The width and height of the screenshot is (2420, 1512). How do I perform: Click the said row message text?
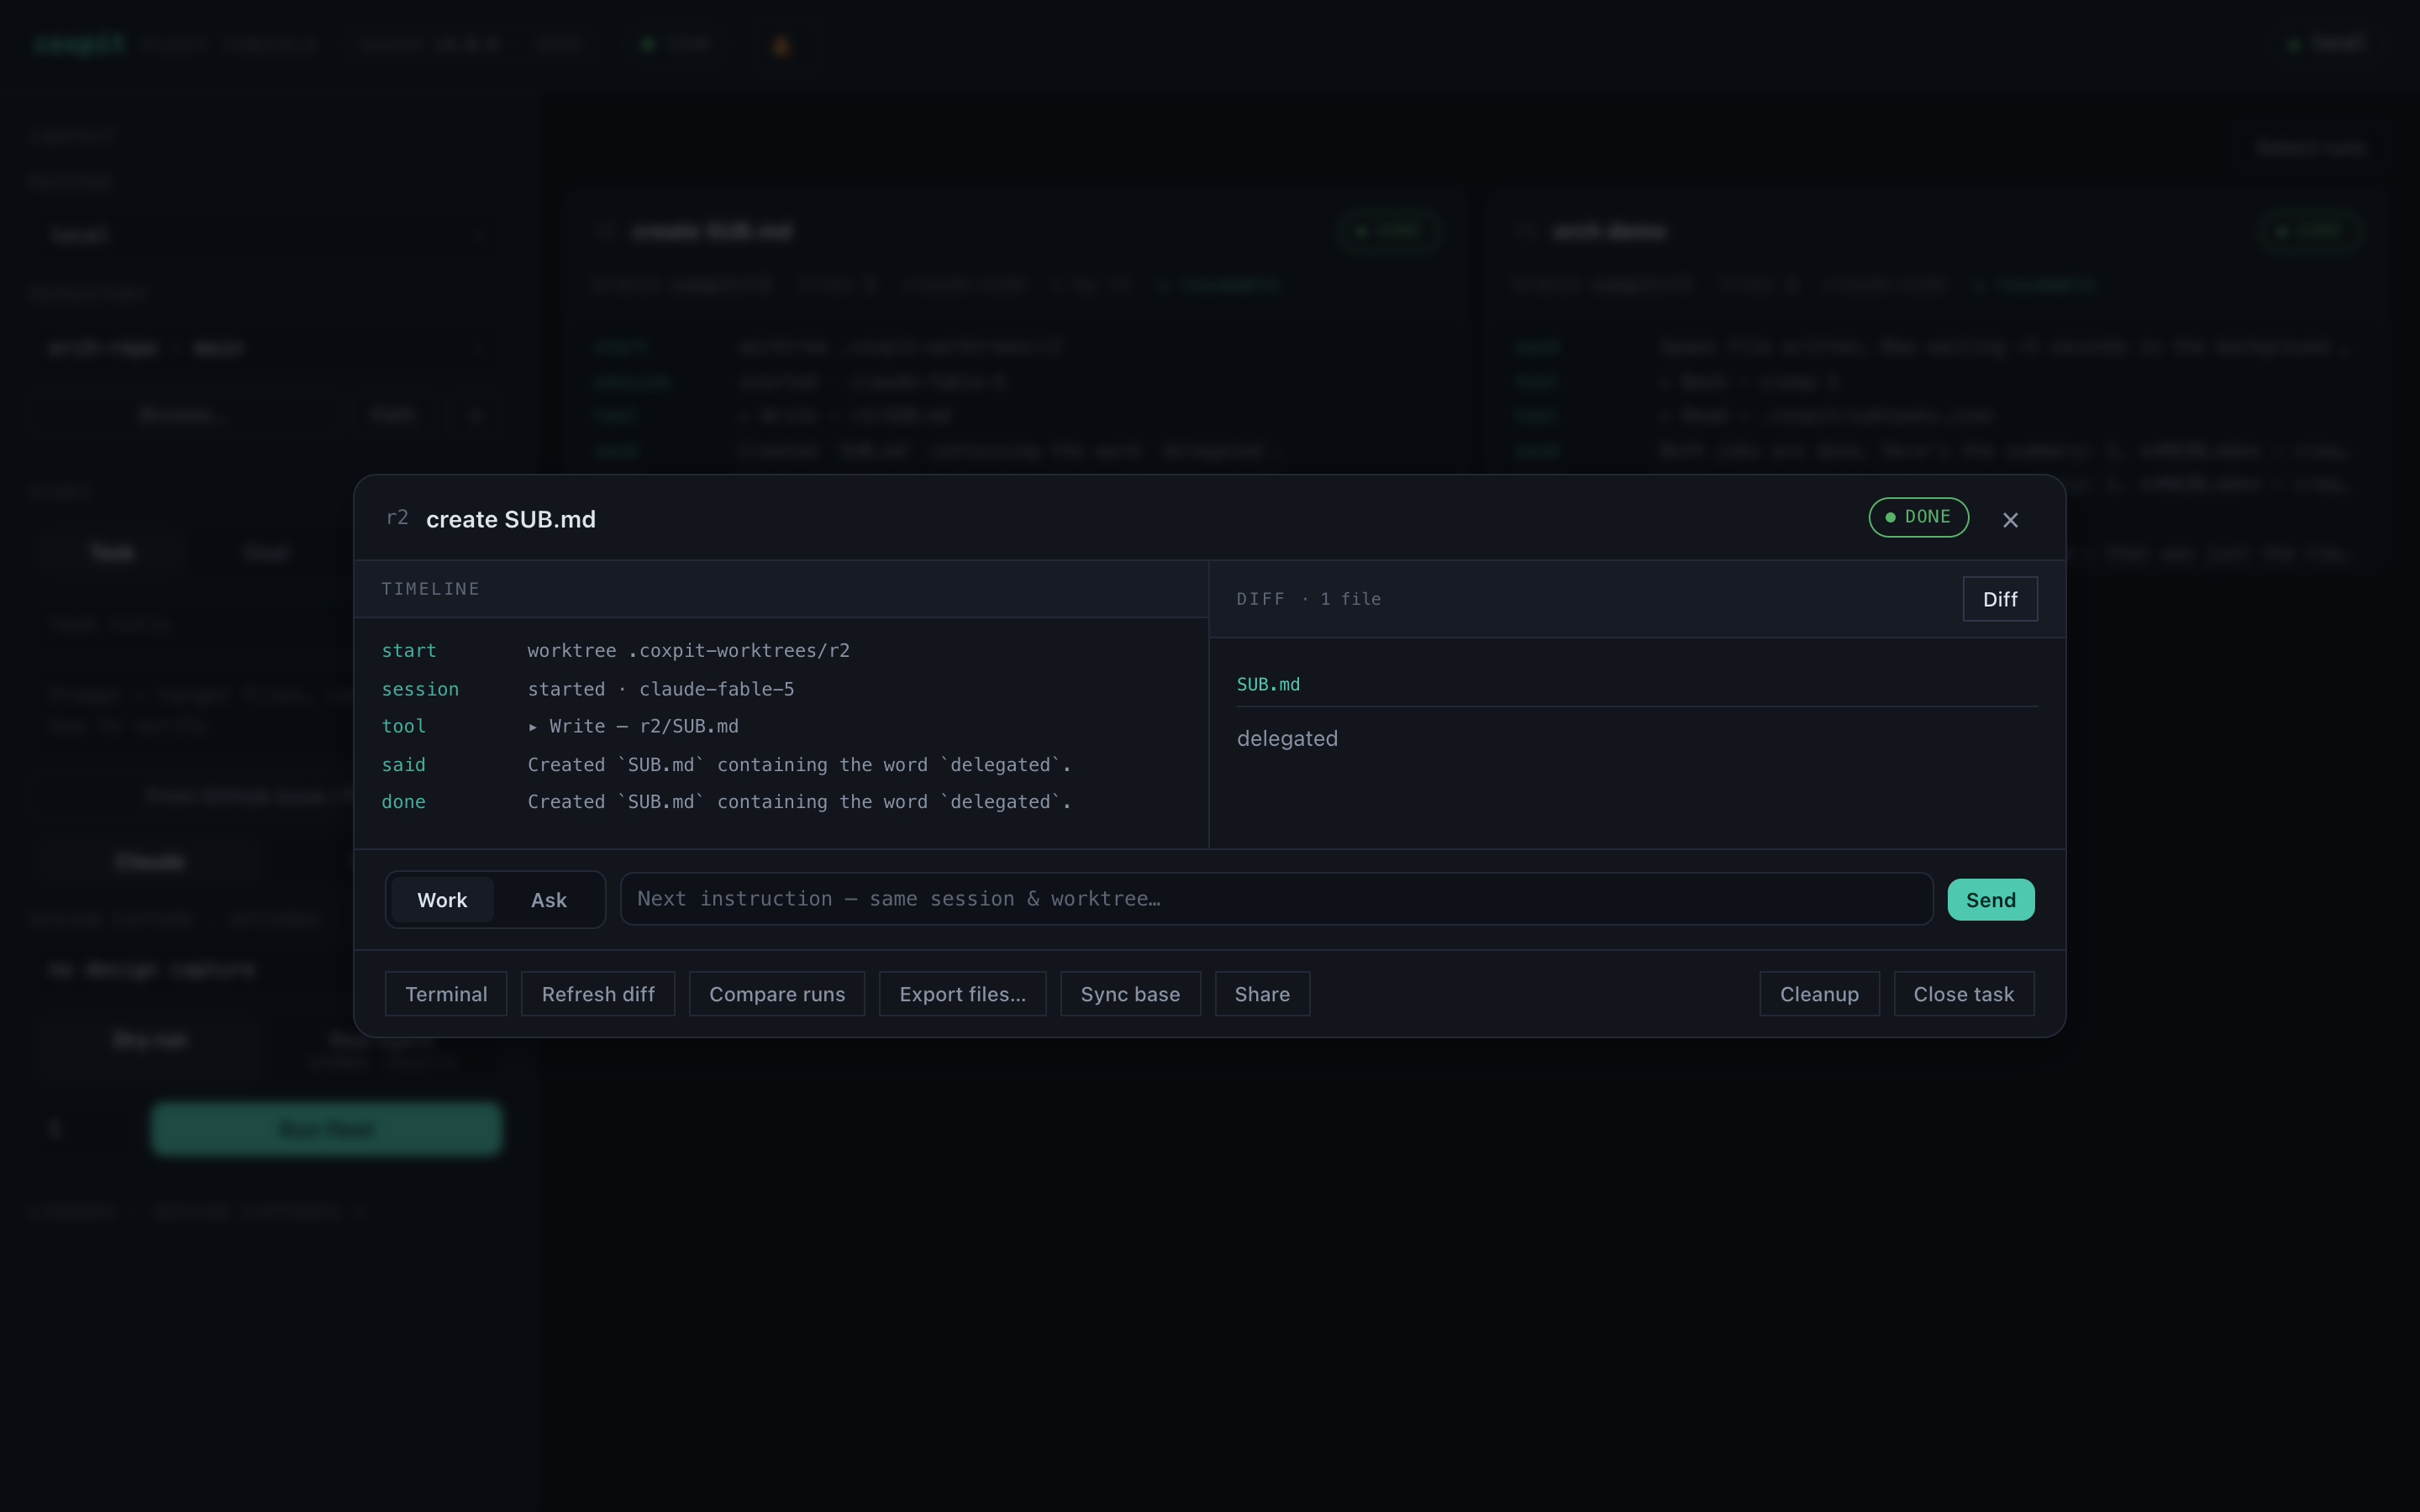(799, 765)
